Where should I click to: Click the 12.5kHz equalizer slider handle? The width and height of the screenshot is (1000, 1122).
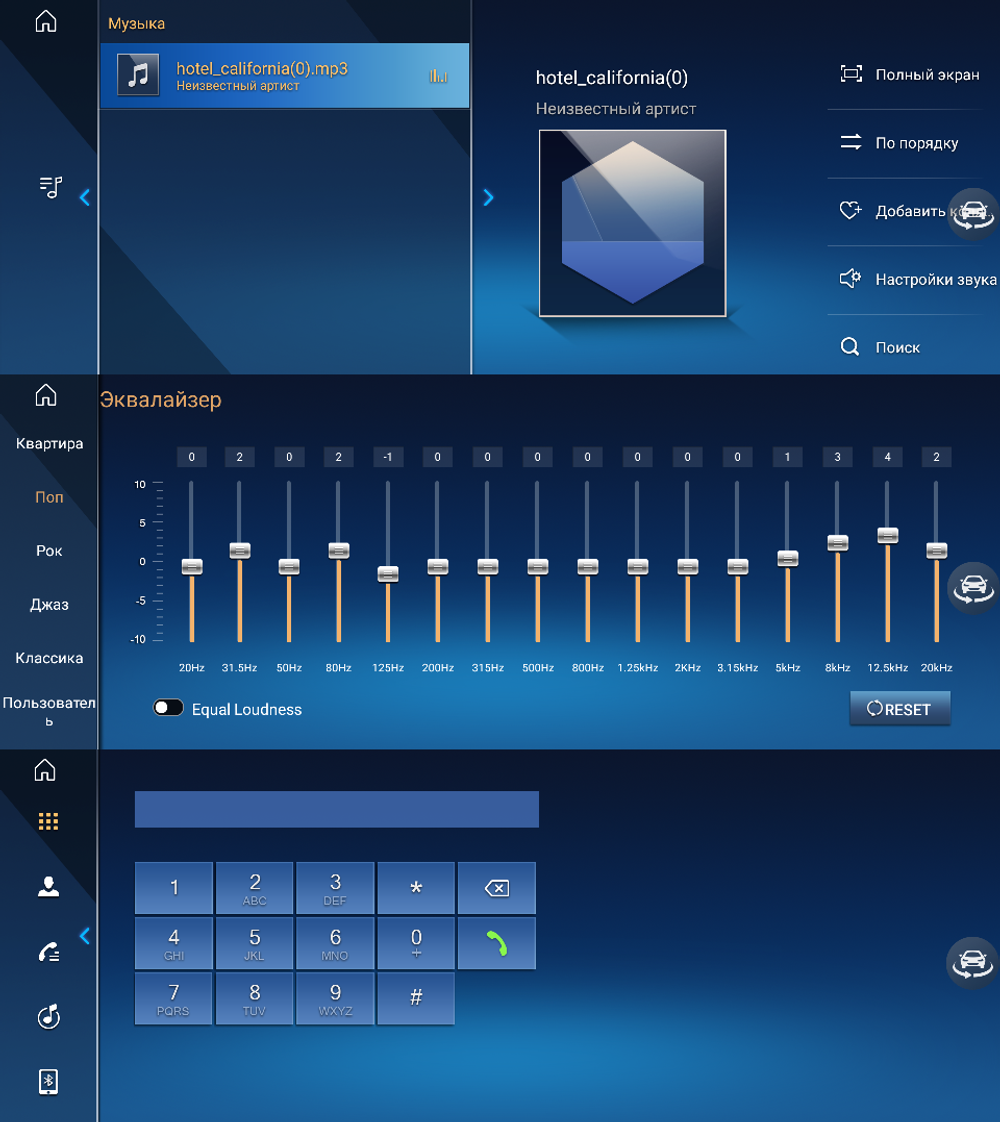[887, 535]
